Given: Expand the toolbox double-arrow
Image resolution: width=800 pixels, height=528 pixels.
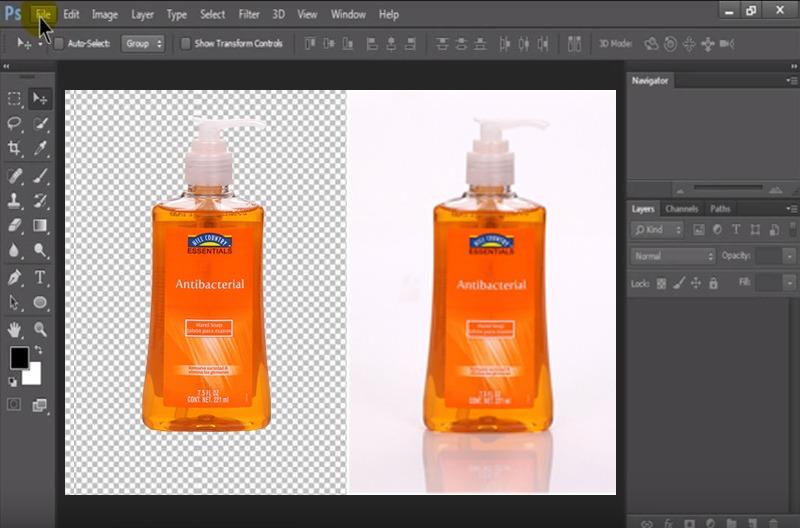Looking at the screenshot, I should pyautogui.click(x=6, y=66).
